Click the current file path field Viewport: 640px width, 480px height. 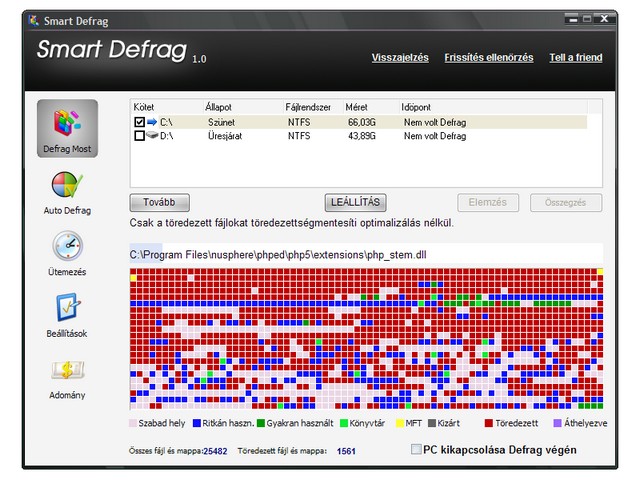366,255
